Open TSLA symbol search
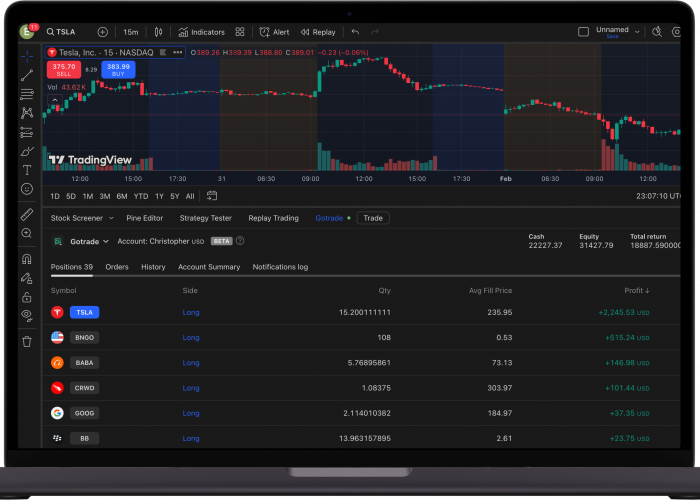 (x=61, y=32)
